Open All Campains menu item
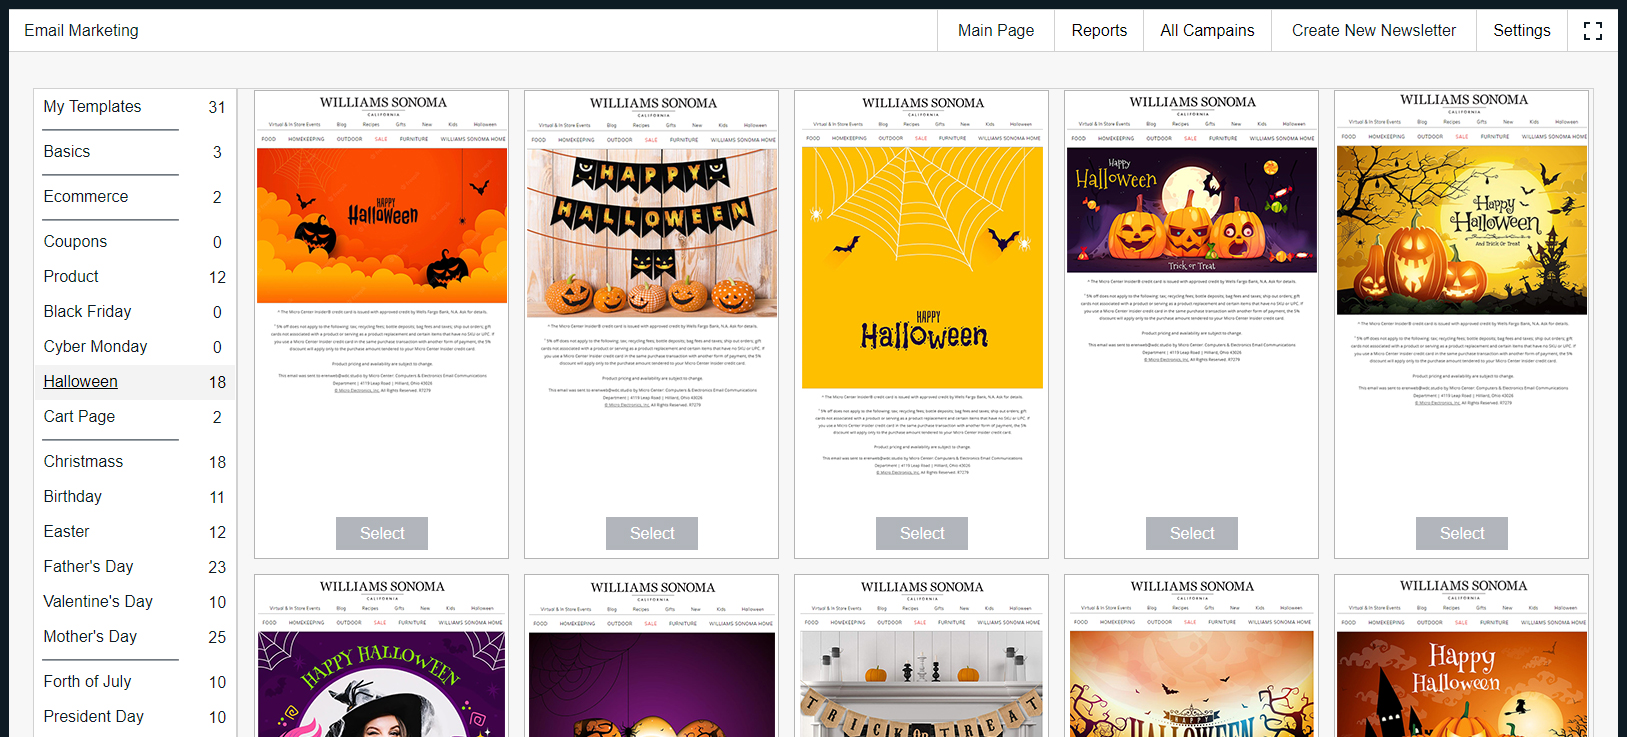This screenshot has width=1627, height=737. 1207,31
